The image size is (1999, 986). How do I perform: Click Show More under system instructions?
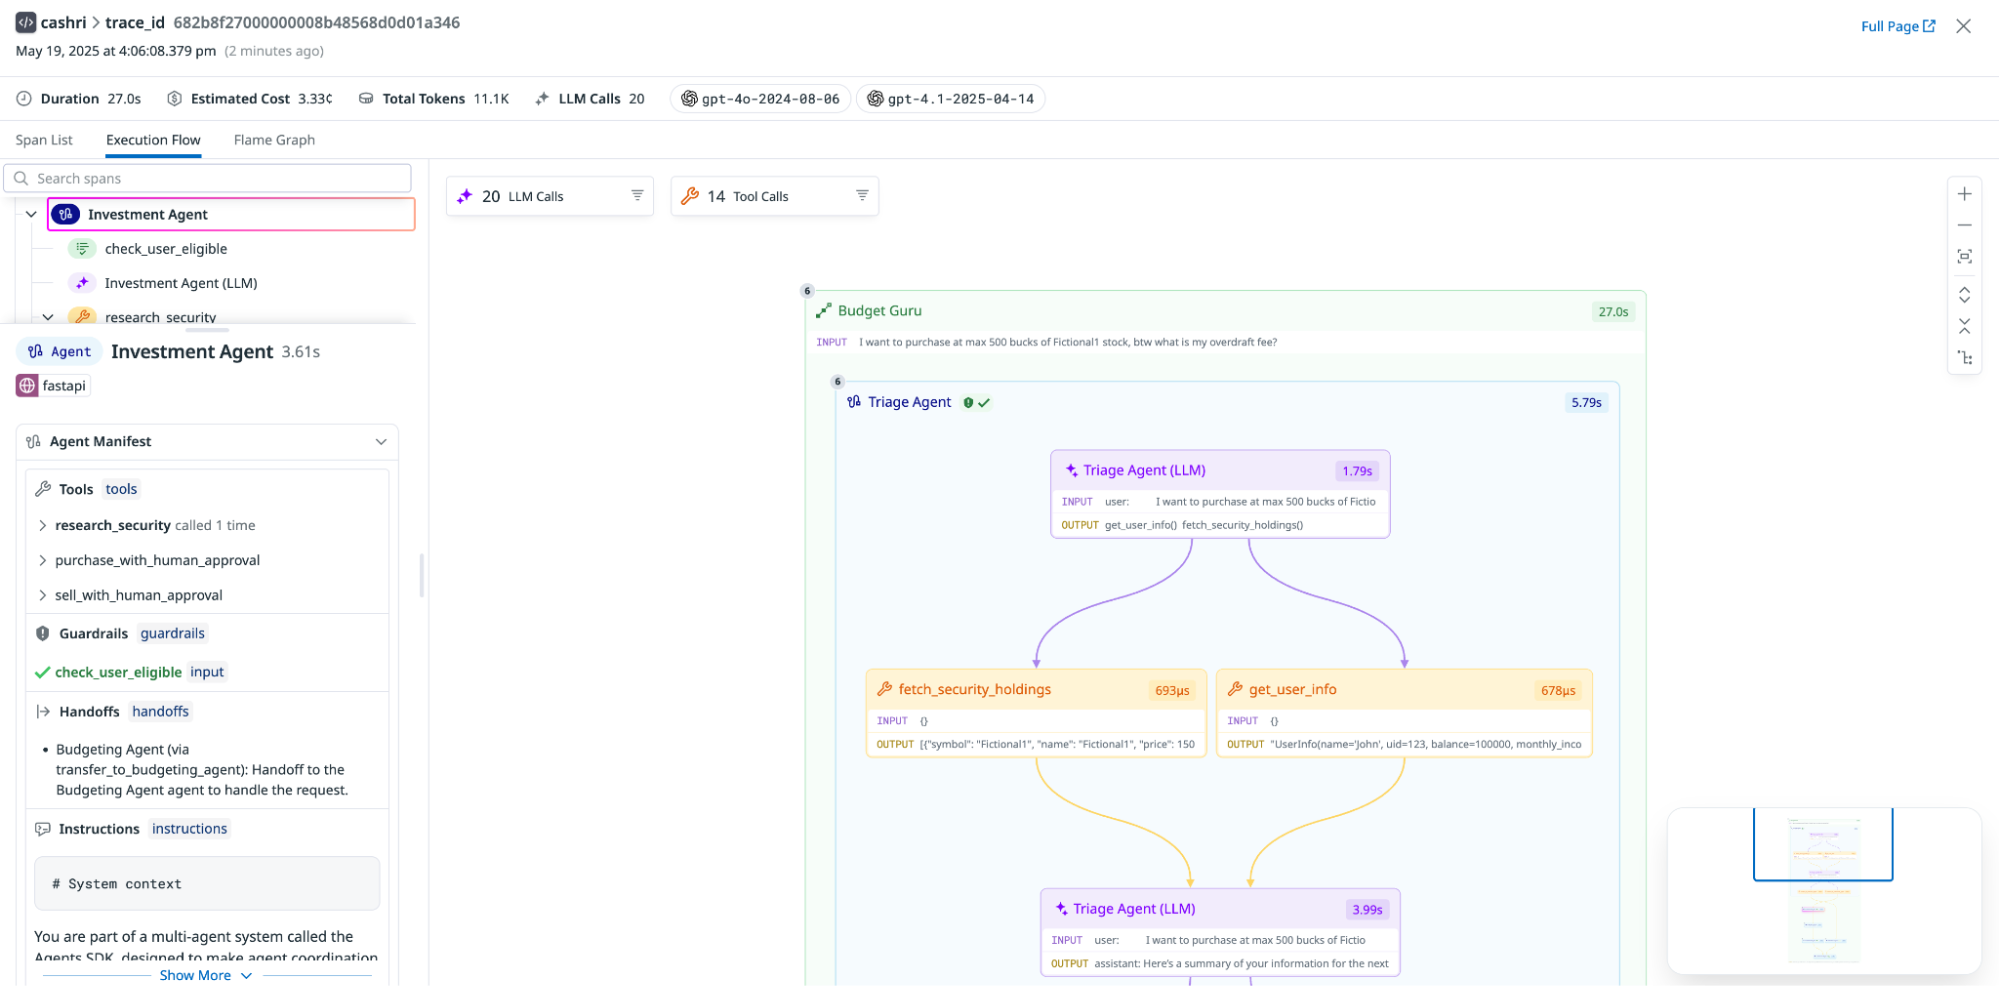(x=196, y=975)
